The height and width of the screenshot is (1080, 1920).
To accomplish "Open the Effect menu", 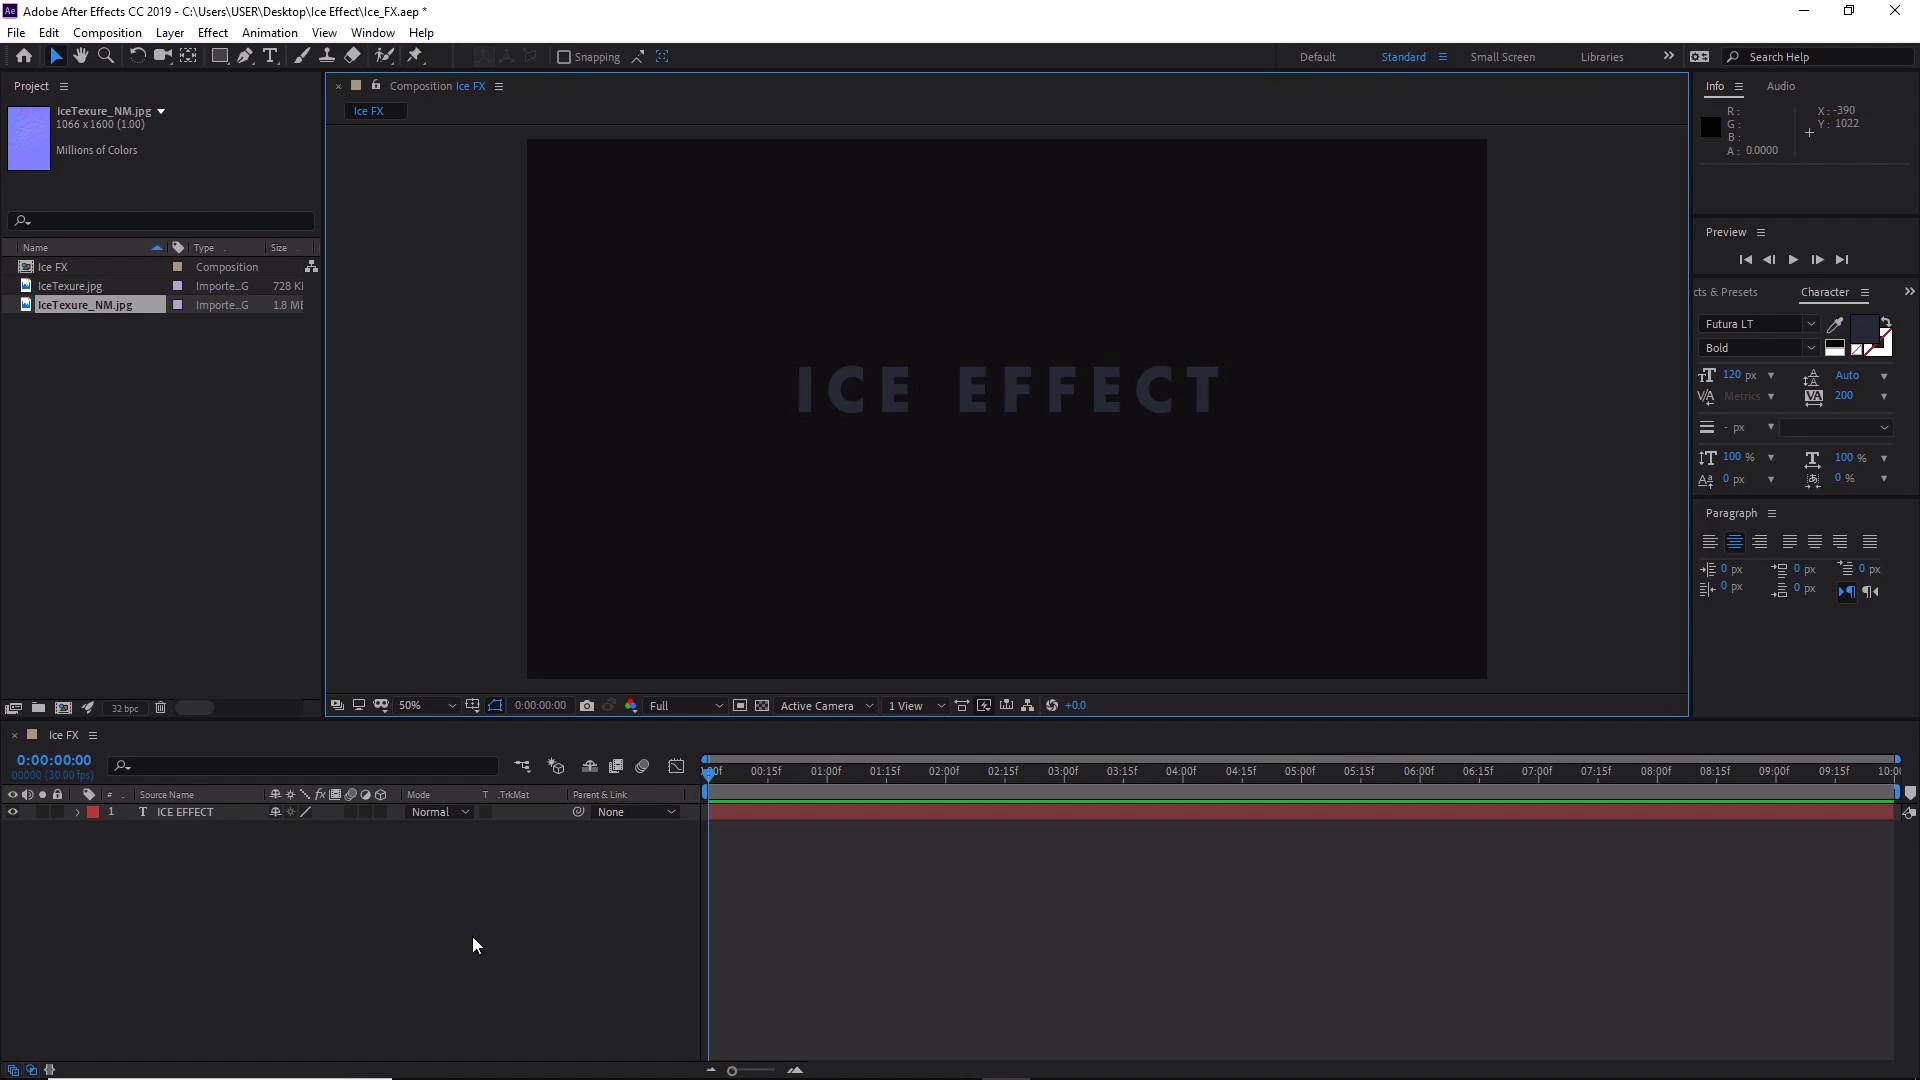I will click(212, 32).
